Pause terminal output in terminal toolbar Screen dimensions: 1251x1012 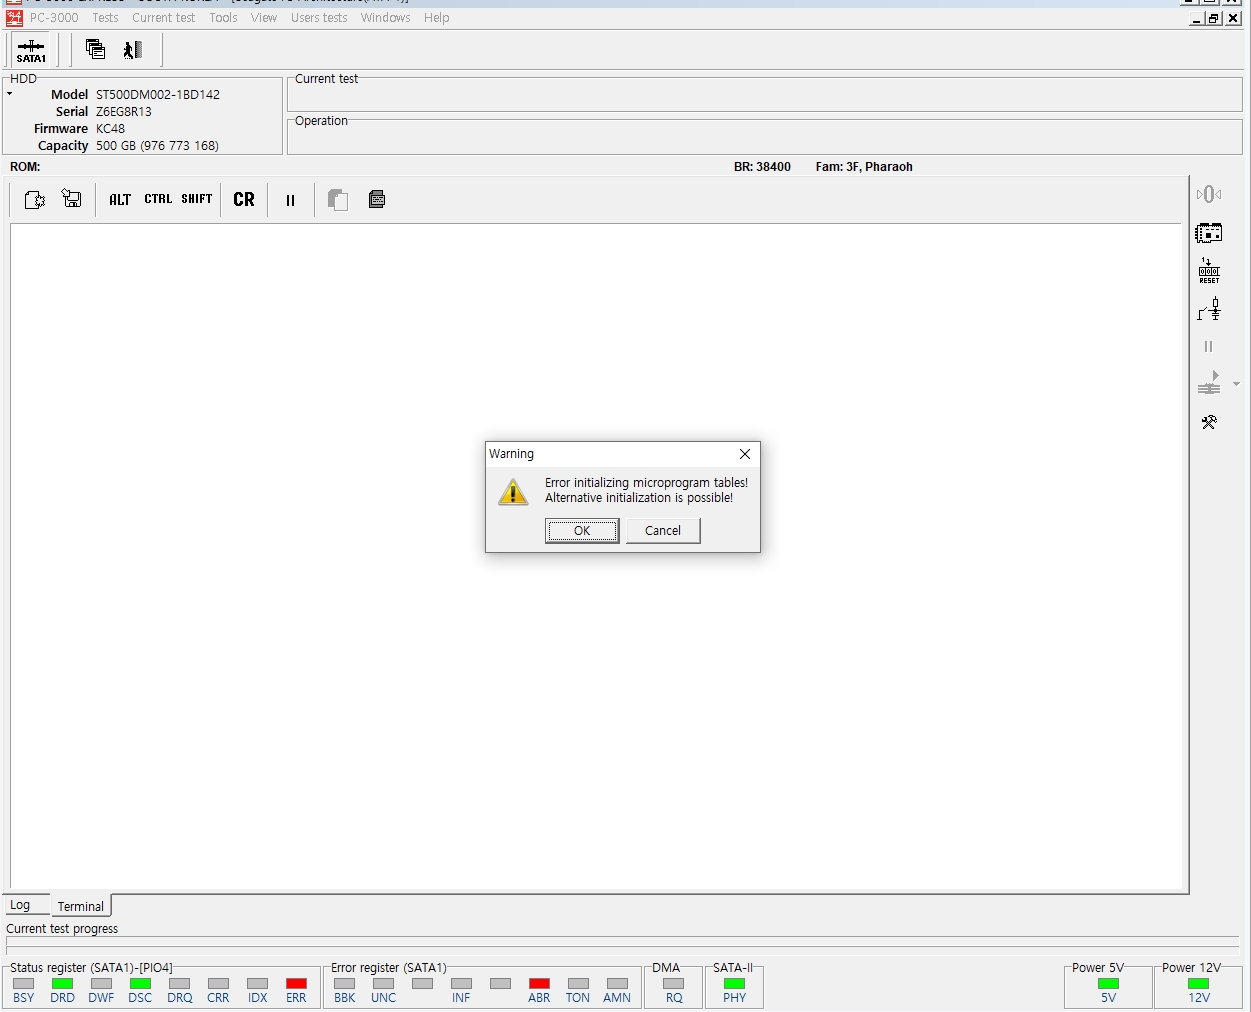coord(290,200)
